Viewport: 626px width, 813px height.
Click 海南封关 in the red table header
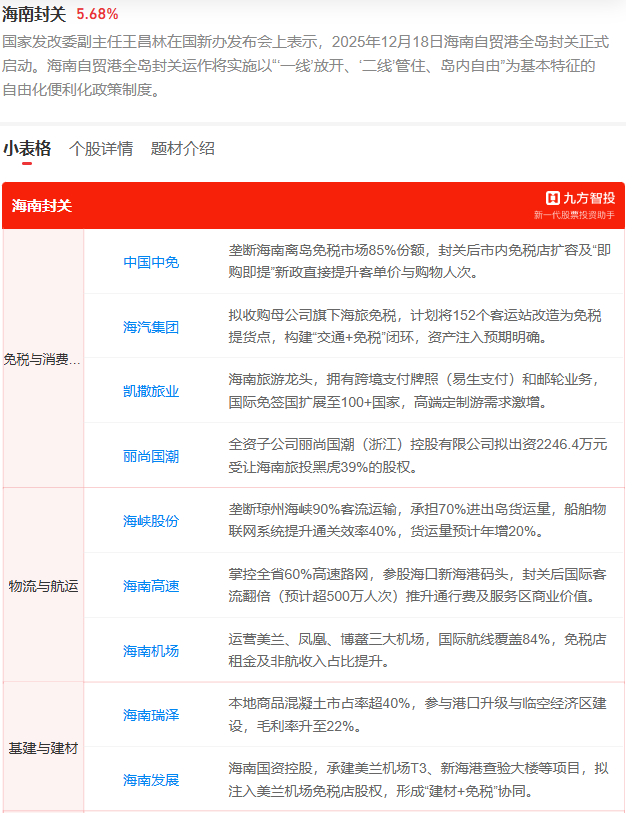pos(42,206)
